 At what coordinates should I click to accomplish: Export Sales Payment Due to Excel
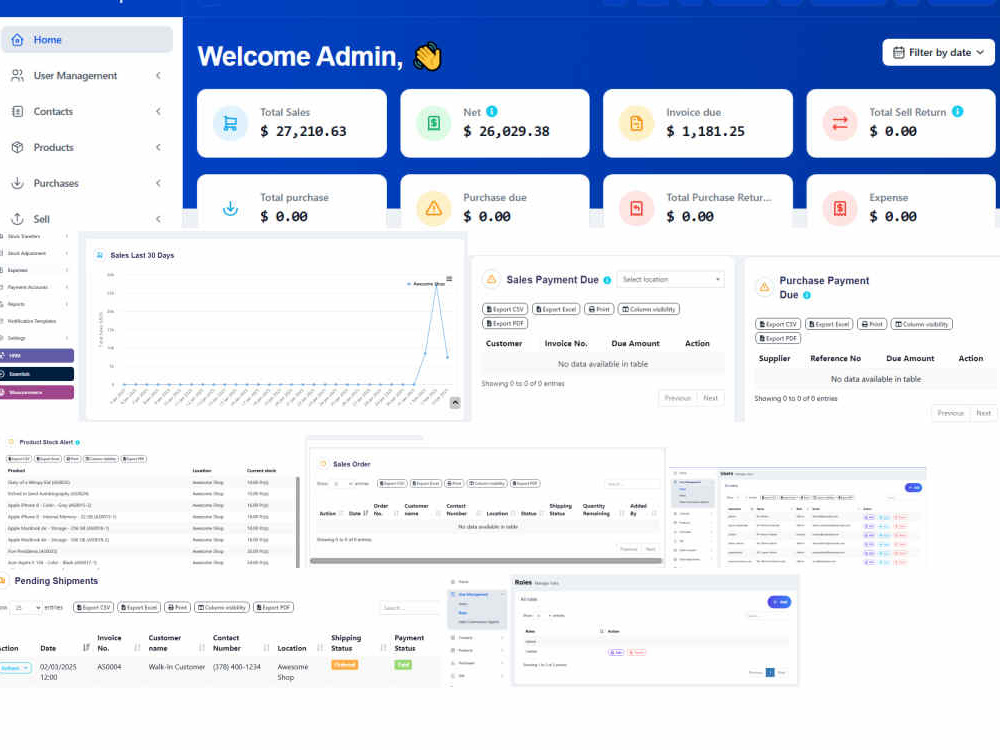pyautogui.click(x=556, y=309)
